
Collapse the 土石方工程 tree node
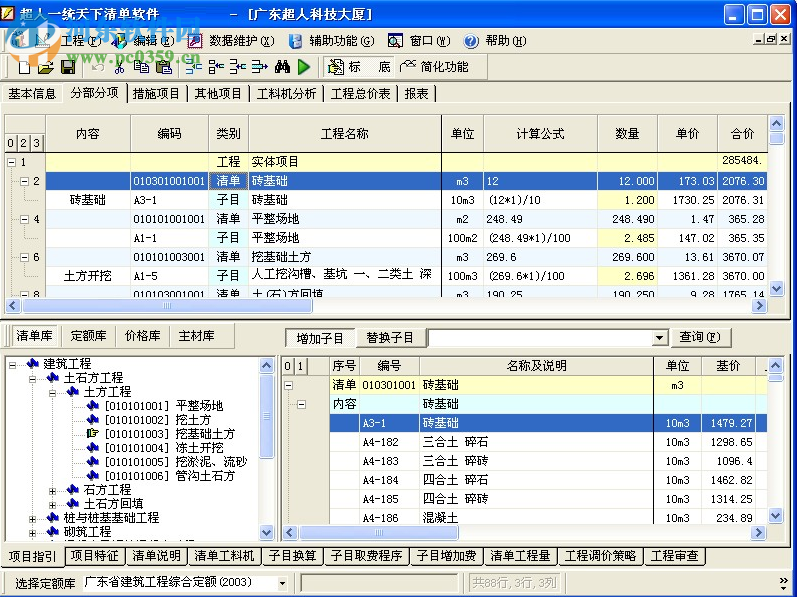point(33,379)
